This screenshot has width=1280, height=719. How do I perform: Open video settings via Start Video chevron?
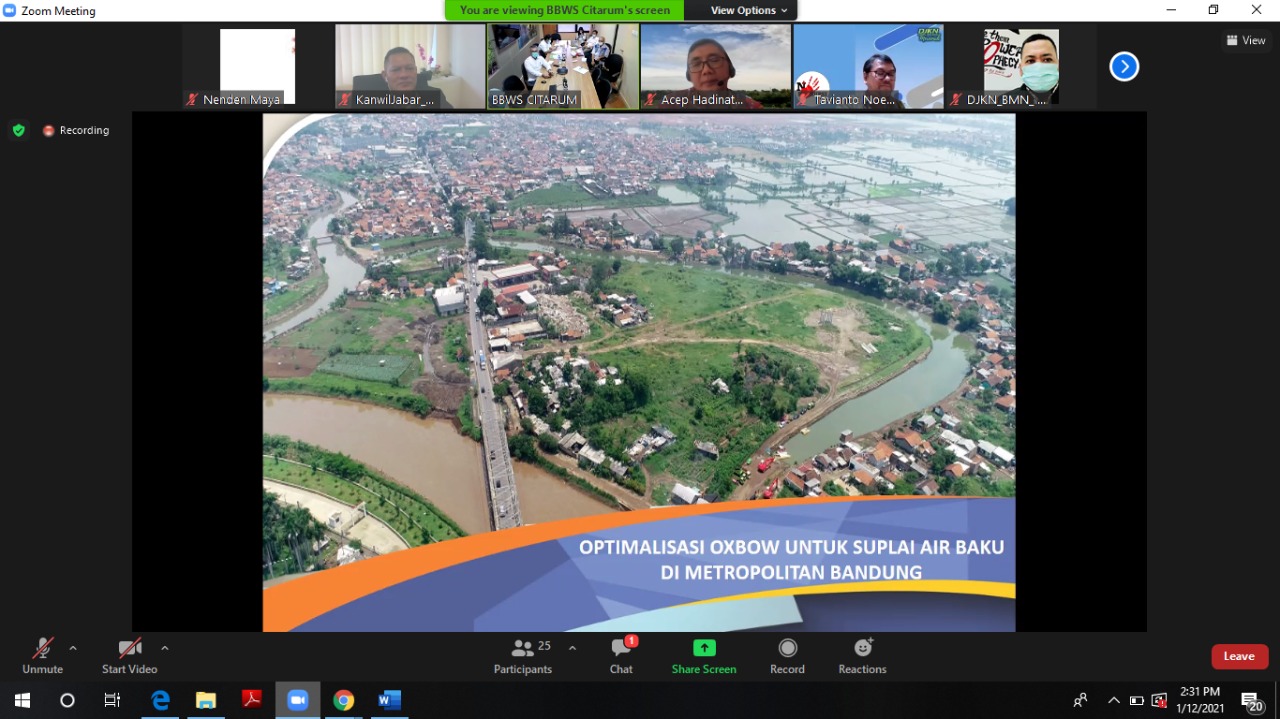(x=165, y=646)
